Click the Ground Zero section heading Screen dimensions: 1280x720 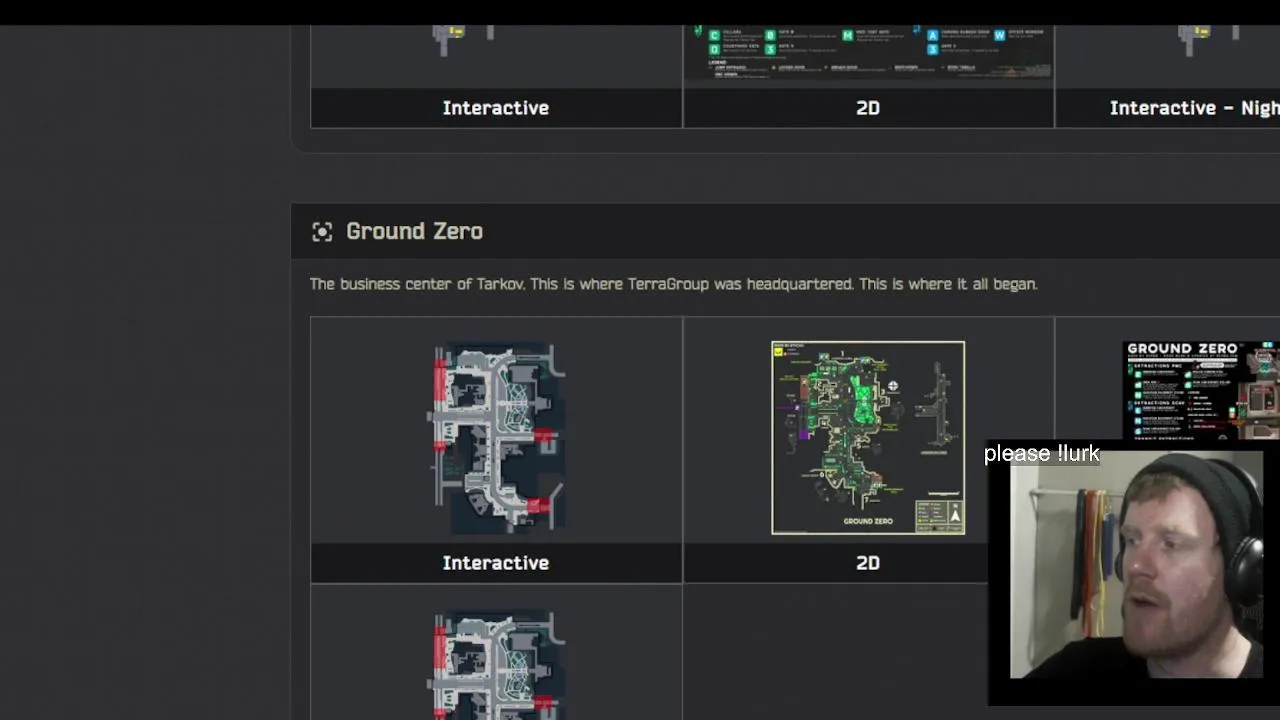tap(414, 231)
